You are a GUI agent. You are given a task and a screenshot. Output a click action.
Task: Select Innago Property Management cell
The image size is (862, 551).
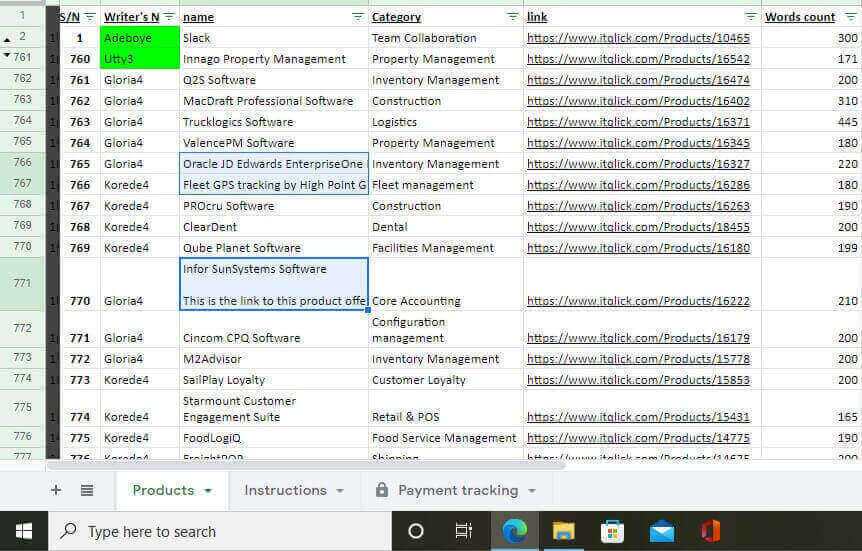coord(274,59)
